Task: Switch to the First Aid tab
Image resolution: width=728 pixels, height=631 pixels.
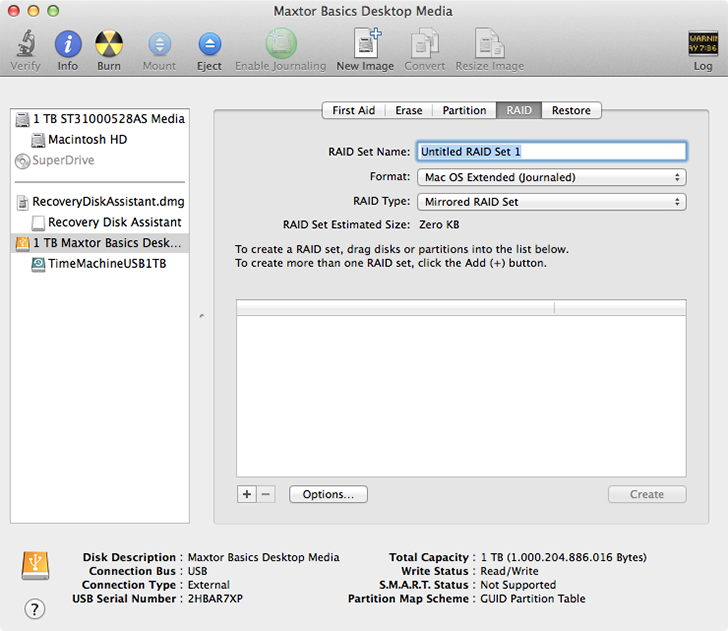Action: [354, 111]
